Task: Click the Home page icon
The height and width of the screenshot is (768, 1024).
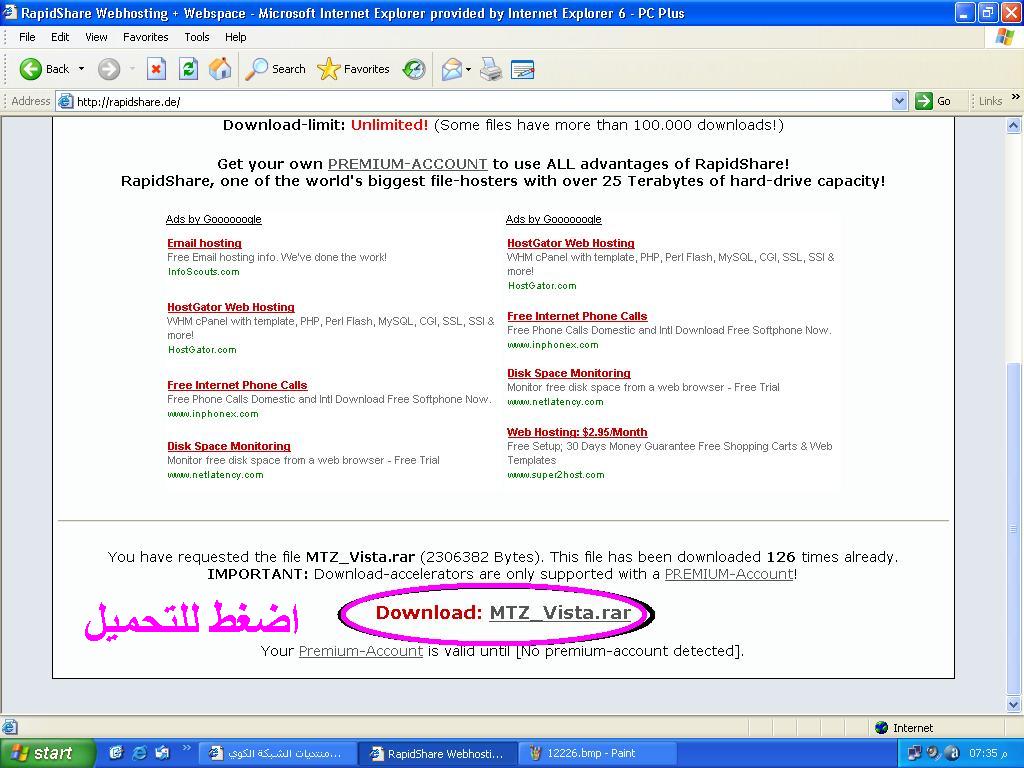Action: [x=220, y=69]
